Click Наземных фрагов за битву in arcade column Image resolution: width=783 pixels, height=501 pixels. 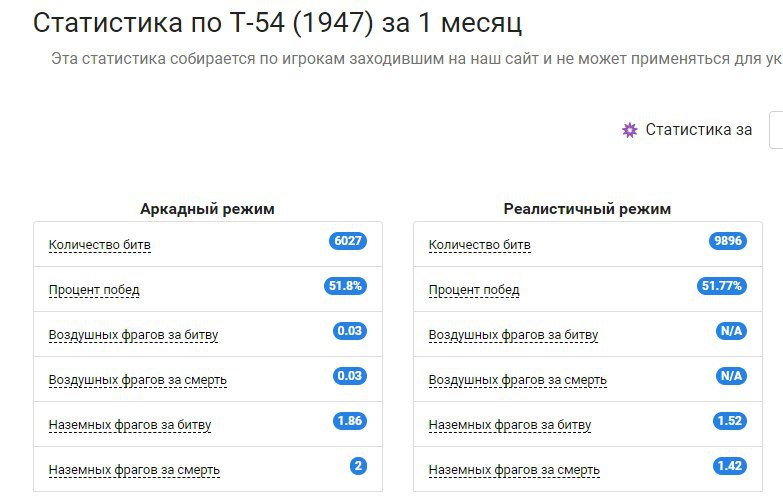[x=130, y=425]
